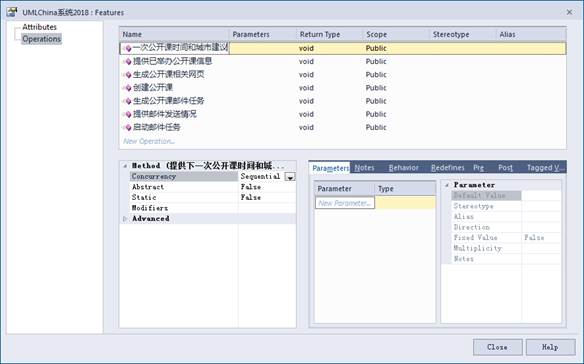The height and width of the screenshot is (364, 584).
Task: Click the Parameter column header in parameters grid
Action: [x=345, y=189]
